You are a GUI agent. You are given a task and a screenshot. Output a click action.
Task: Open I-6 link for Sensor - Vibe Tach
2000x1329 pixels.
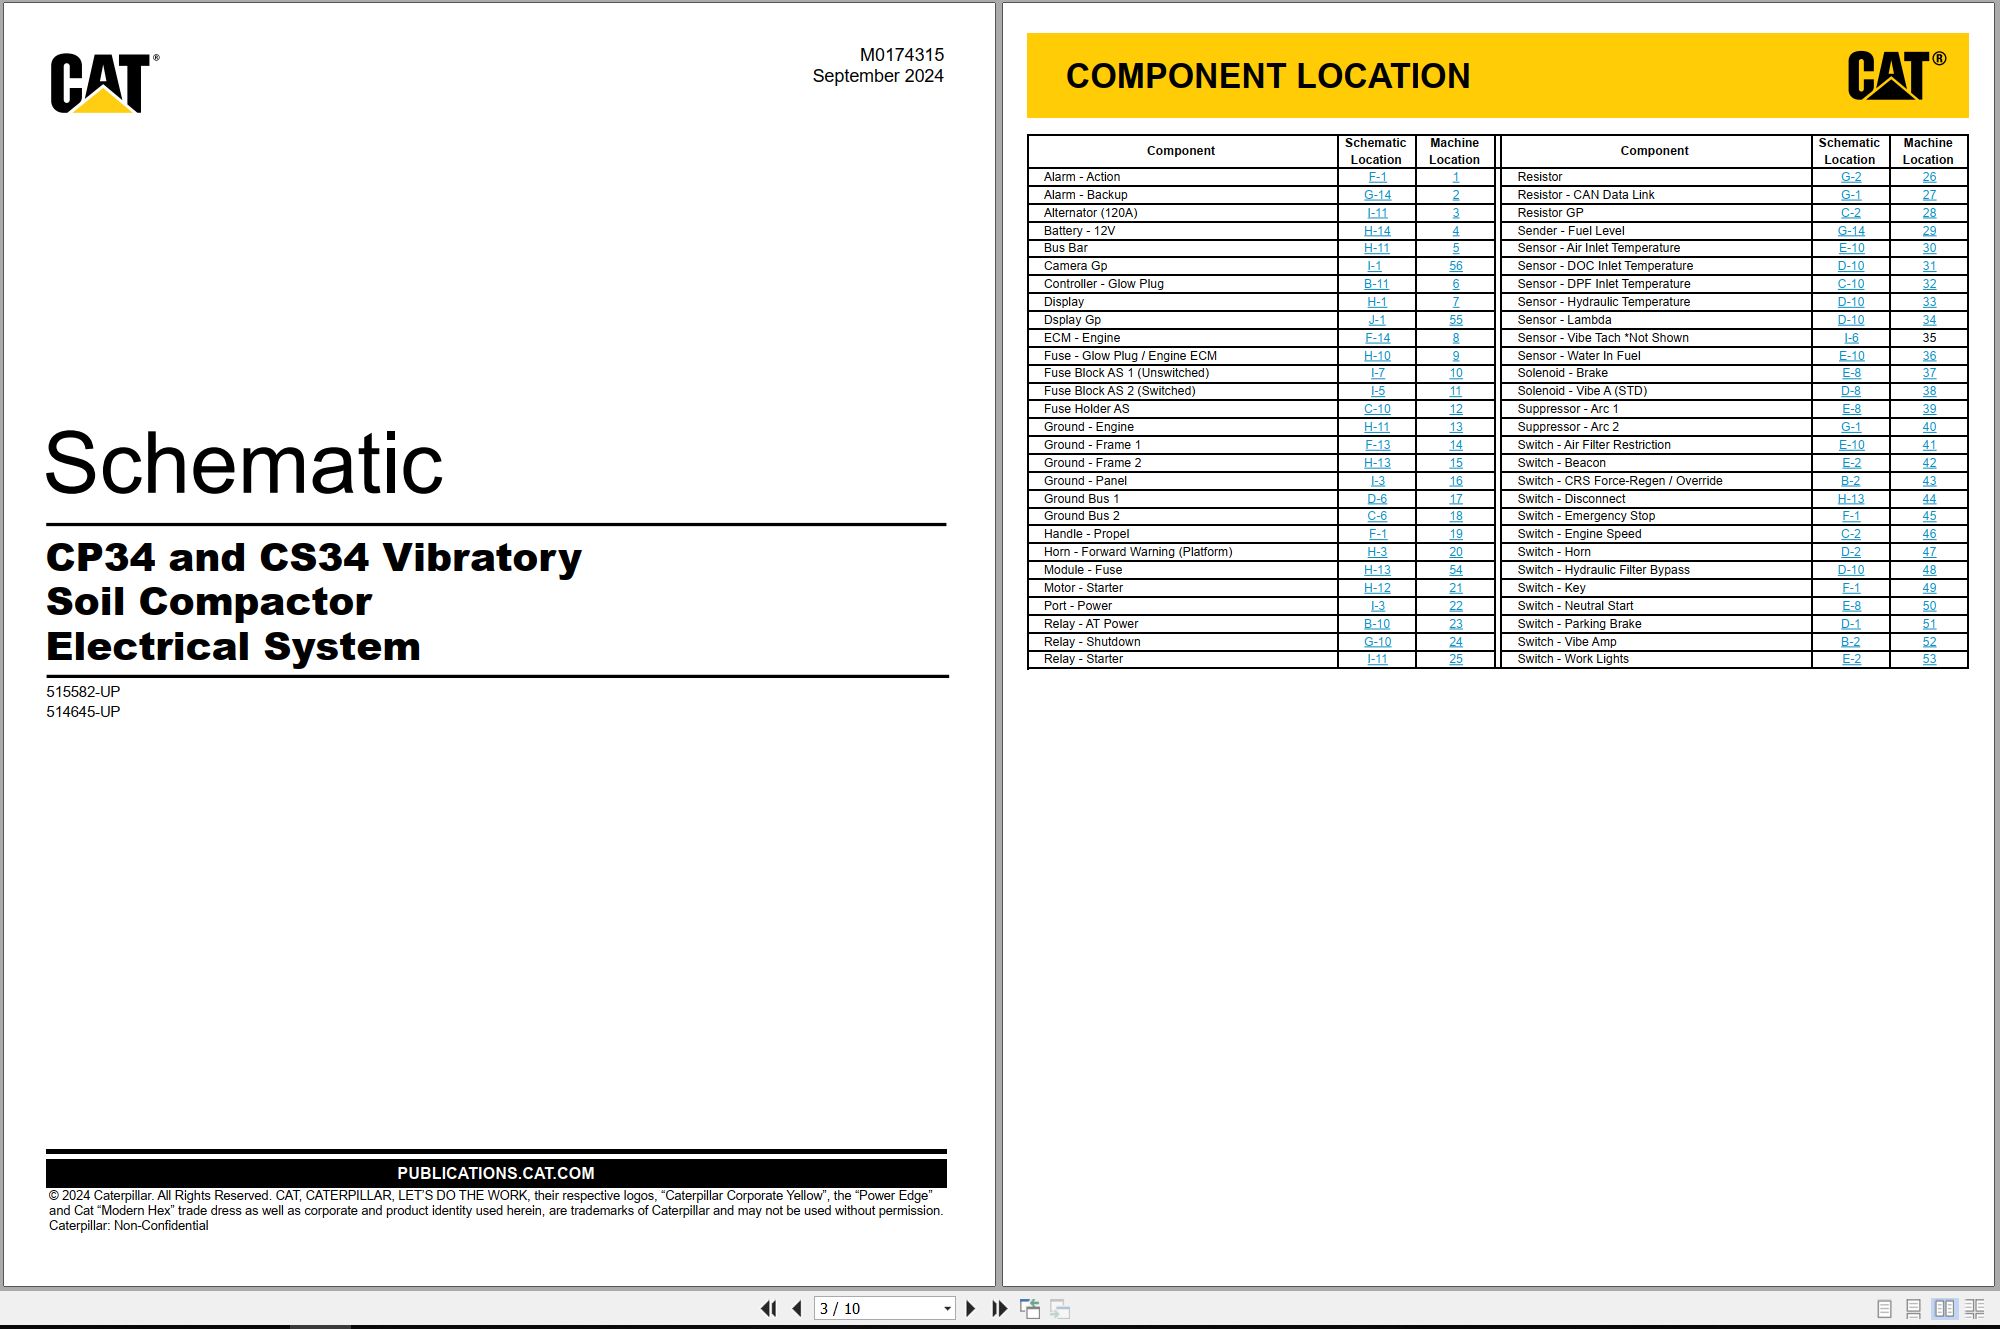tap(1851, 338)
